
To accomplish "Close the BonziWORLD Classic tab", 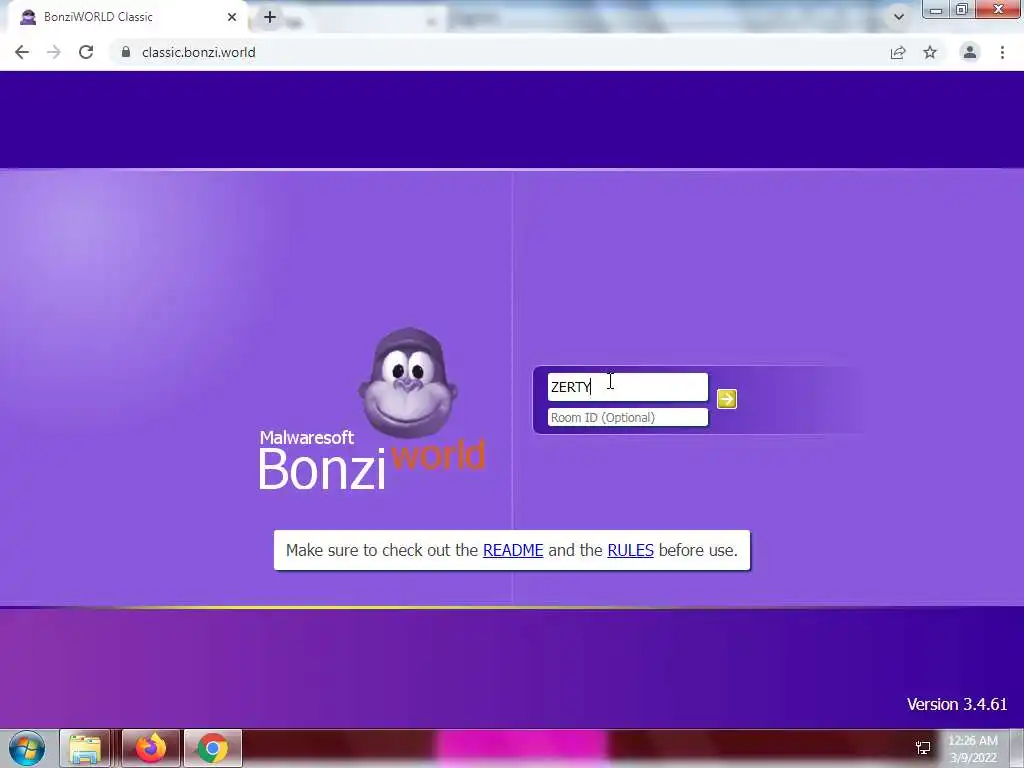I will (x=232, y=17).
